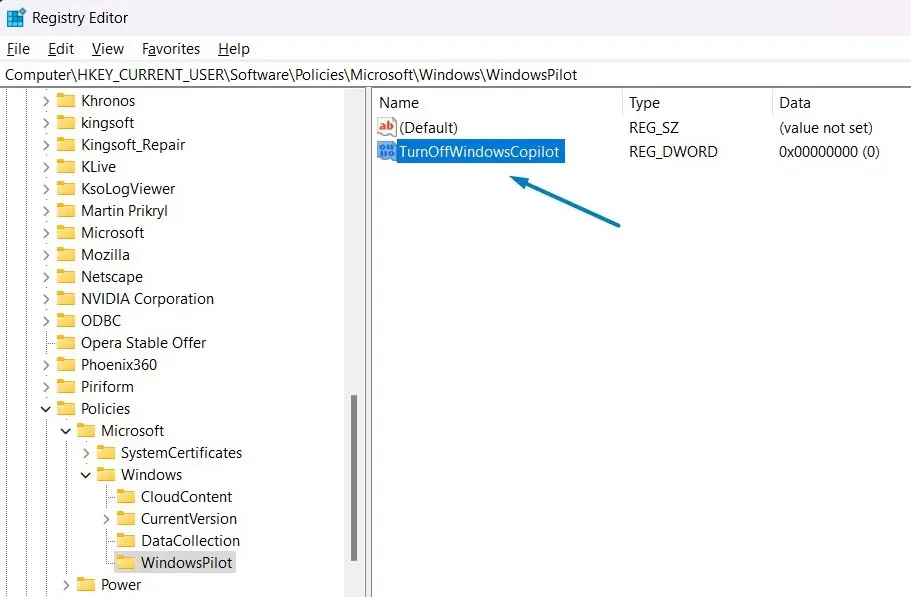Image resolution: width=911 pixels, height=597 pixels.
Task: Expand the Power key chevron
Action: pyautogui.click(x=66, y=585)
